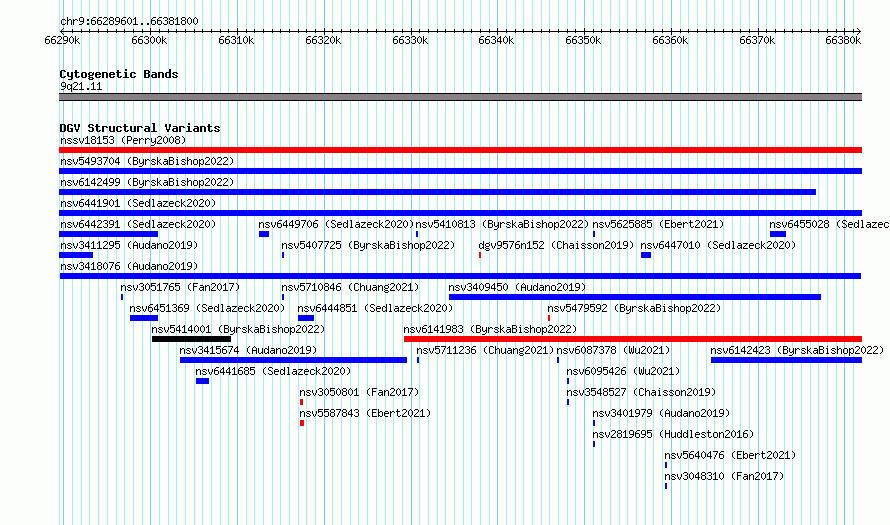
Task: Open the nsv6142423 (ByrskaBishop2022) label
Action: tap(797, 350)
